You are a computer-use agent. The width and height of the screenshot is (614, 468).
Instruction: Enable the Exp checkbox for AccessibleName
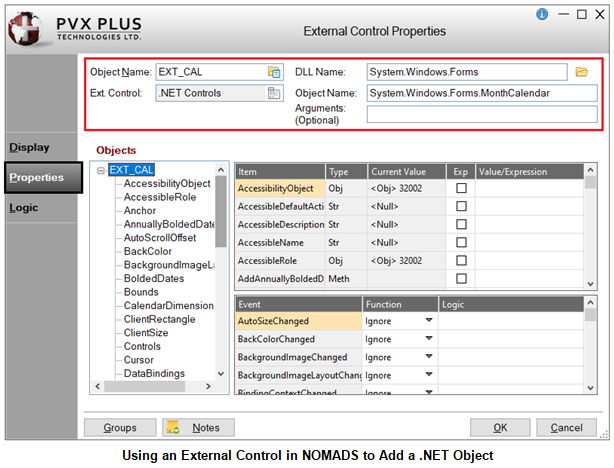click(x=461, y=242)
